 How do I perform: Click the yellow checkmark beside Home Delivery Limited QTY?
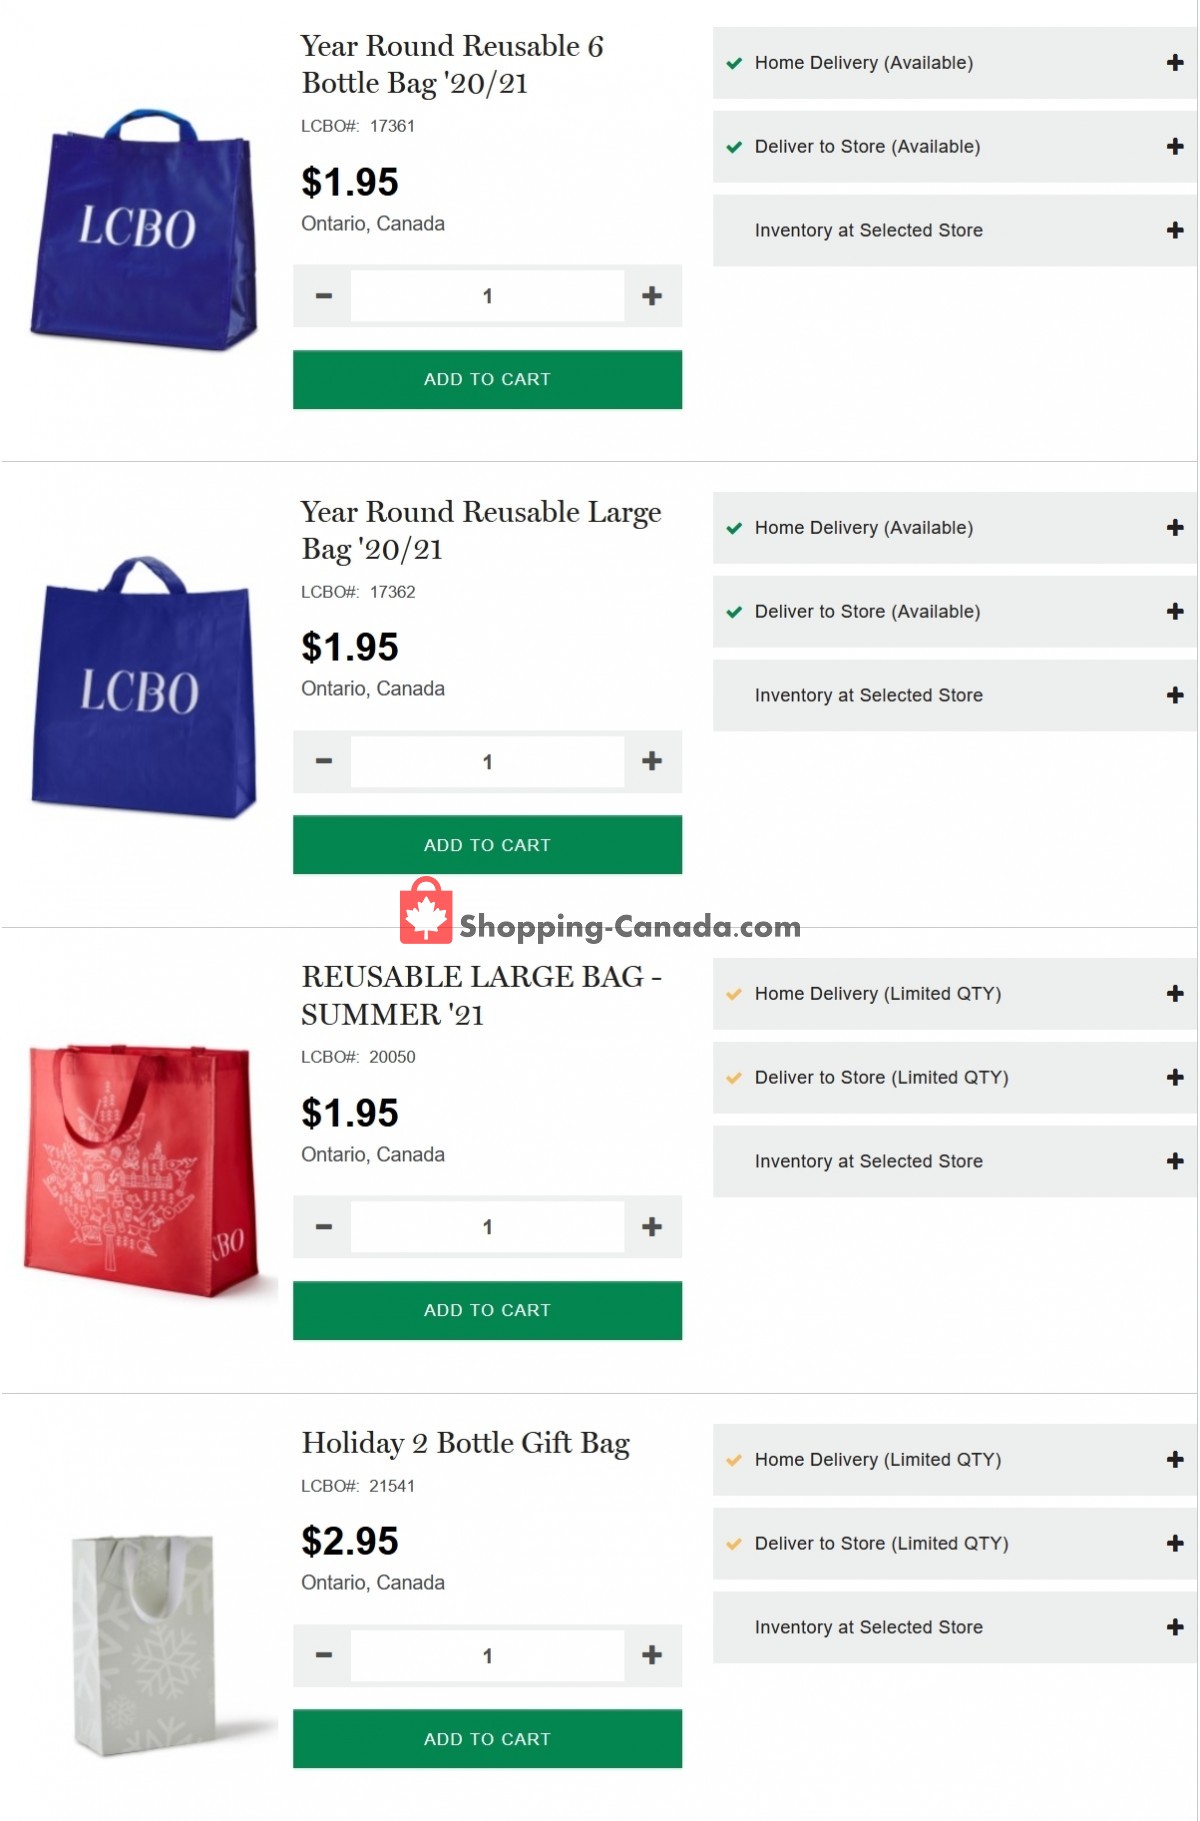734,993
